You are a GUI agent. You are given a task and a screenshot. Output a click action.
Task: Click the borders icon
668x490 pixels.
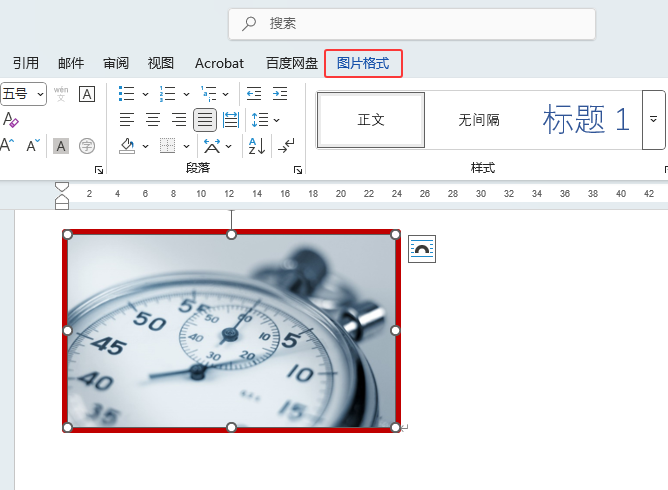tap(167, 146)
